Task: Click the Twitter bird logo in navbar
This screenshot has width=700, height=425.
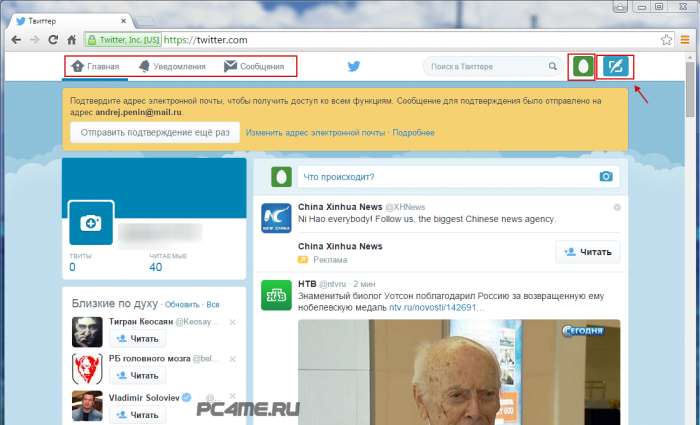Action: point(353,67)
